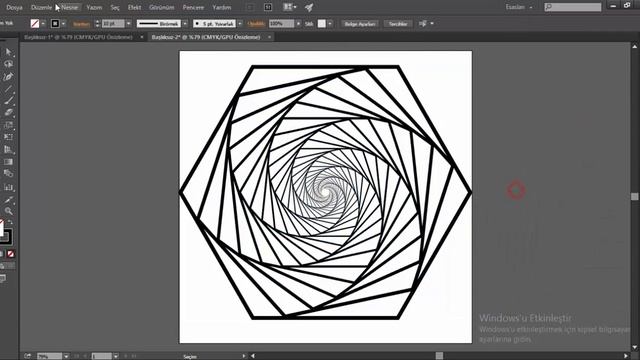Select the Perspective Grid tool
This screenshot has width=640, height=360.
[x=8, y=149]
